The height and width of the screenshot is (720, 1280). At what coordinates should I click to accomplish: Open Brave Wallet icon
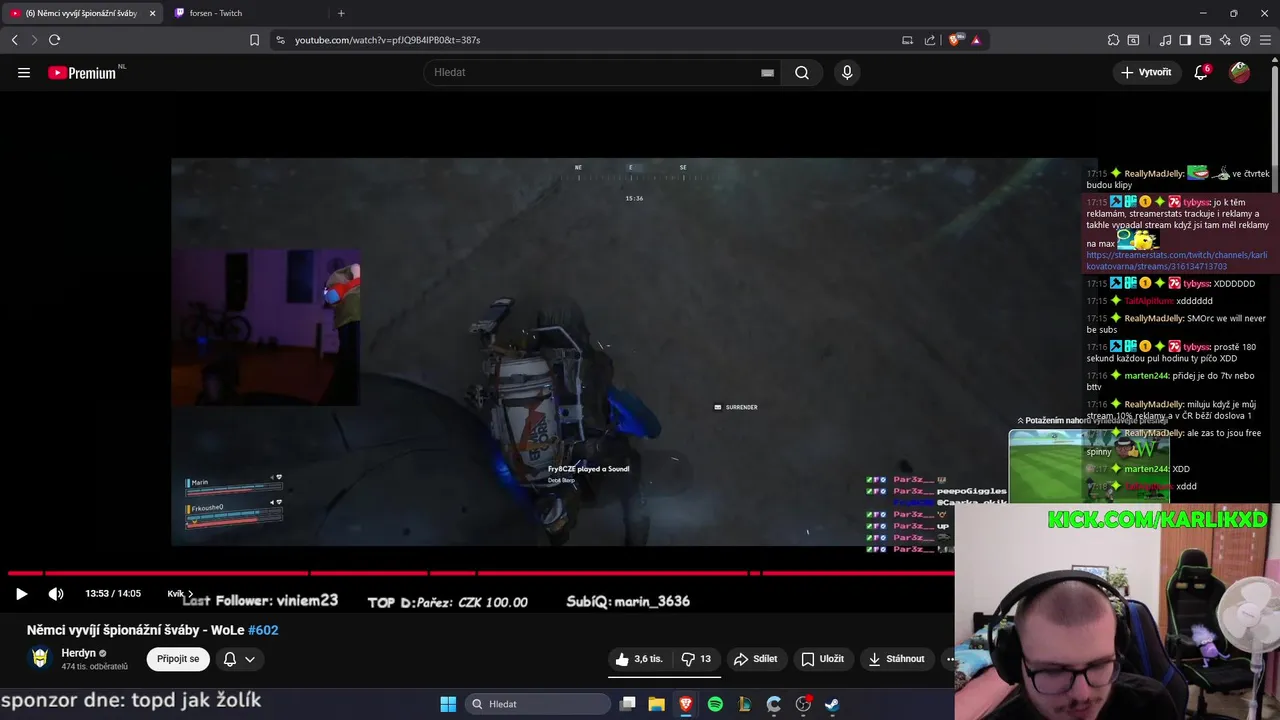click(x=1205, y=40)
